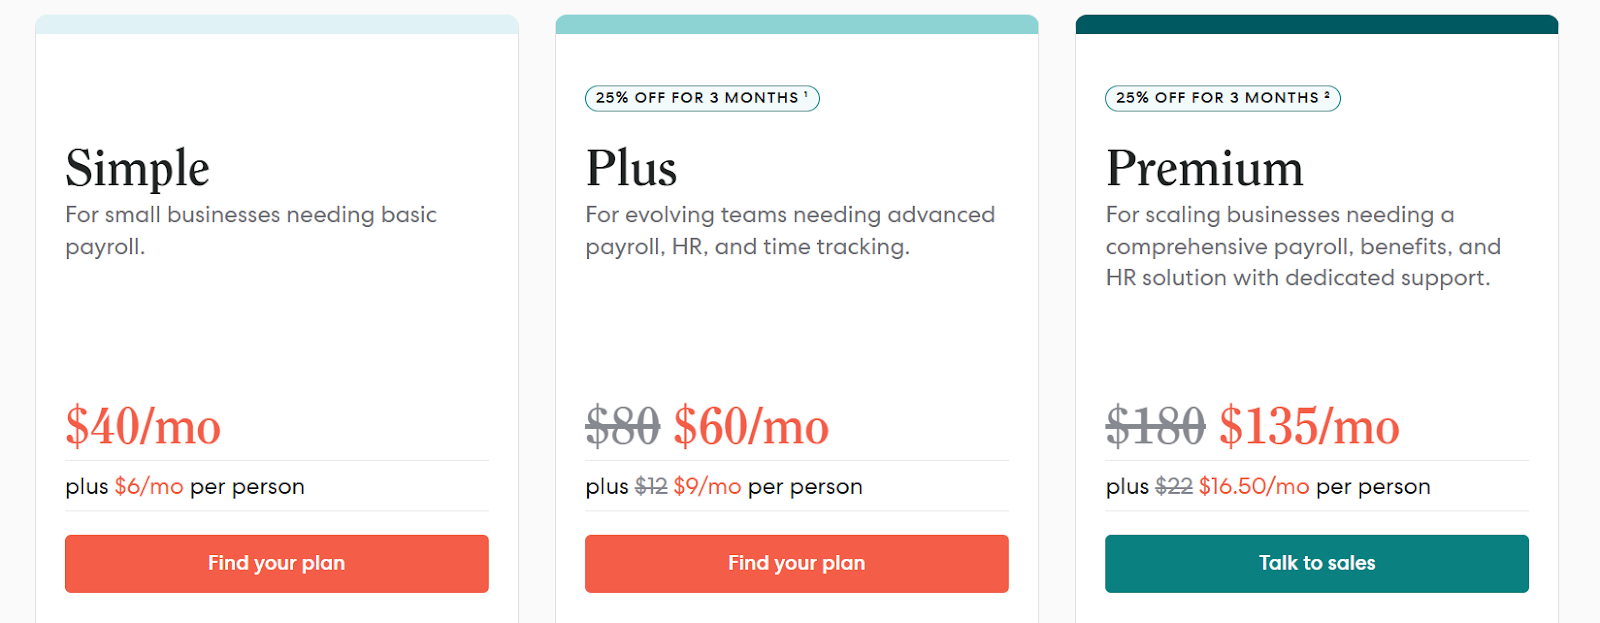Click the Premium plan description text
The height and width of the screenshot is (623, 1600).
tap(1302, 246)
